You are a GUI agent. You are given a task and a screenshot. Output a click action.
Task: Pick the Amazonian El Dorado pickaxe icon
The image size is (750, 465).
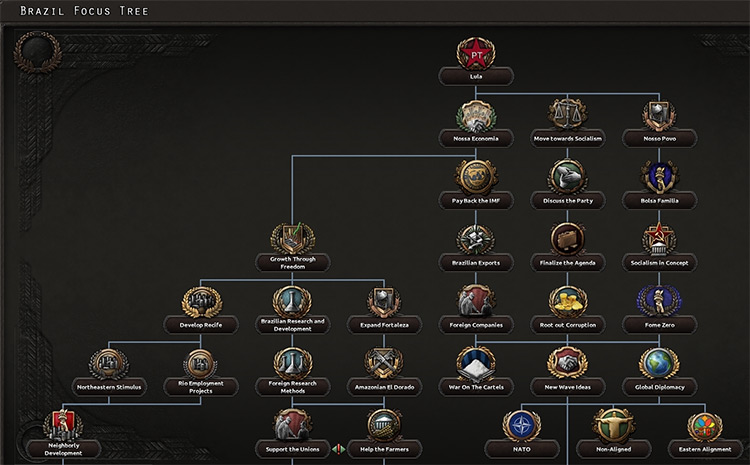384,364
